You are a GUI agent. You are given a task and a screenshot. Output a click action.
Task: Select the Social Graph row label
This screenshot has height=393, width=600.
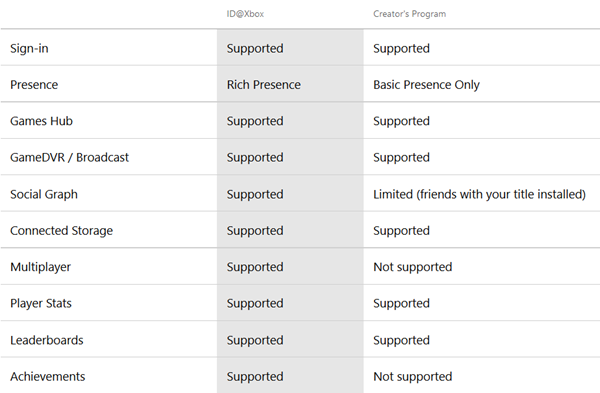[x=44, y=194]
